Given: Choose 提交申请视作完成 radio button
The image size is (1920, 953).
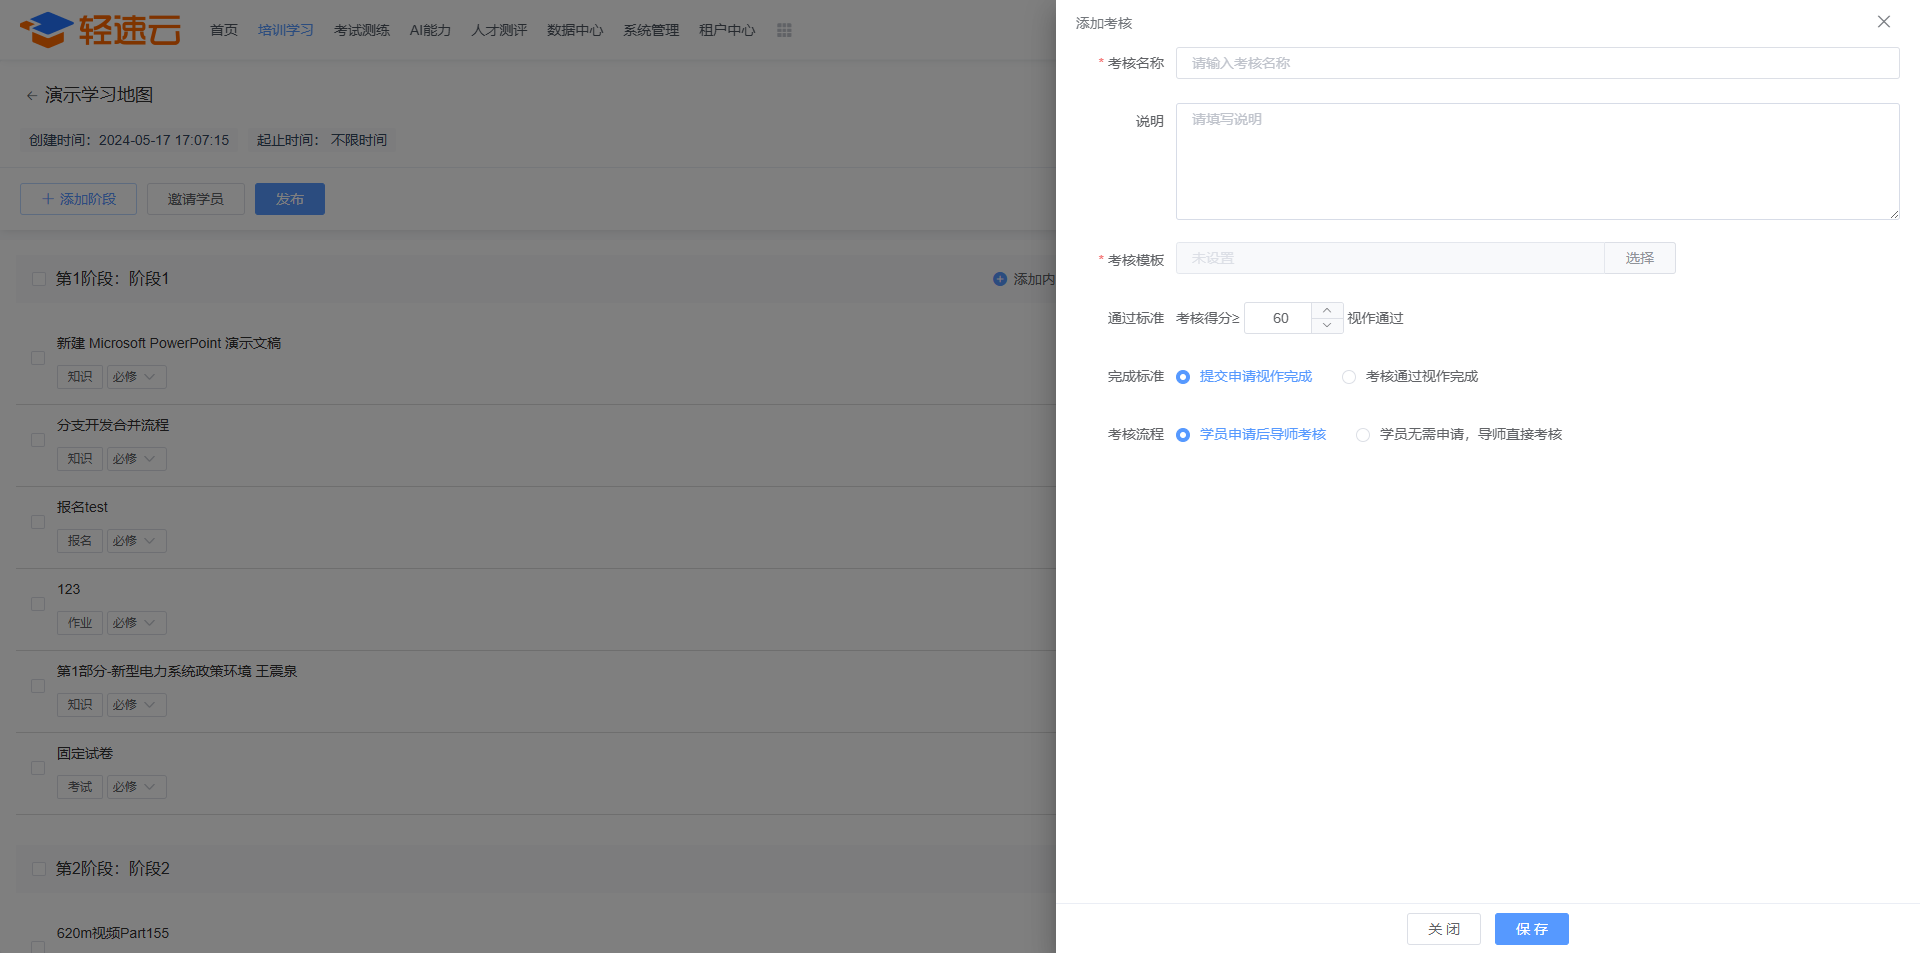Looking at the screenshot, I should (1183, 377).
